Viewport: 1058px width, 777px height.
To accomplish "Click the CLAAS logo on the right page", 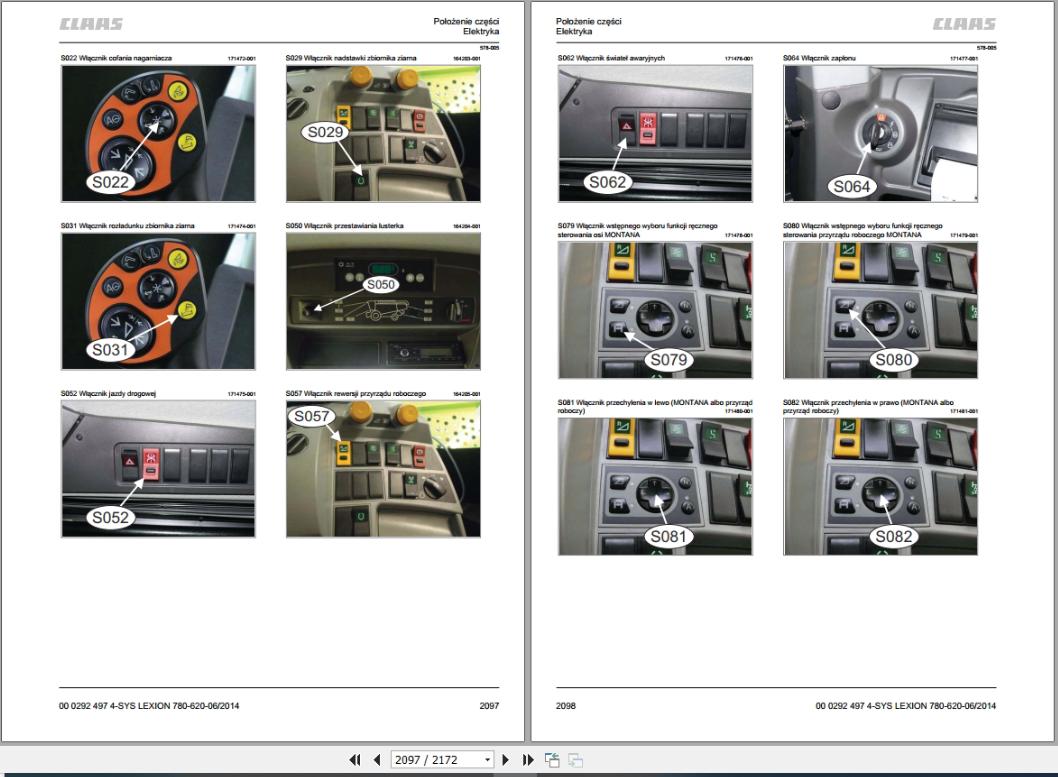I will tap(964, 24).
